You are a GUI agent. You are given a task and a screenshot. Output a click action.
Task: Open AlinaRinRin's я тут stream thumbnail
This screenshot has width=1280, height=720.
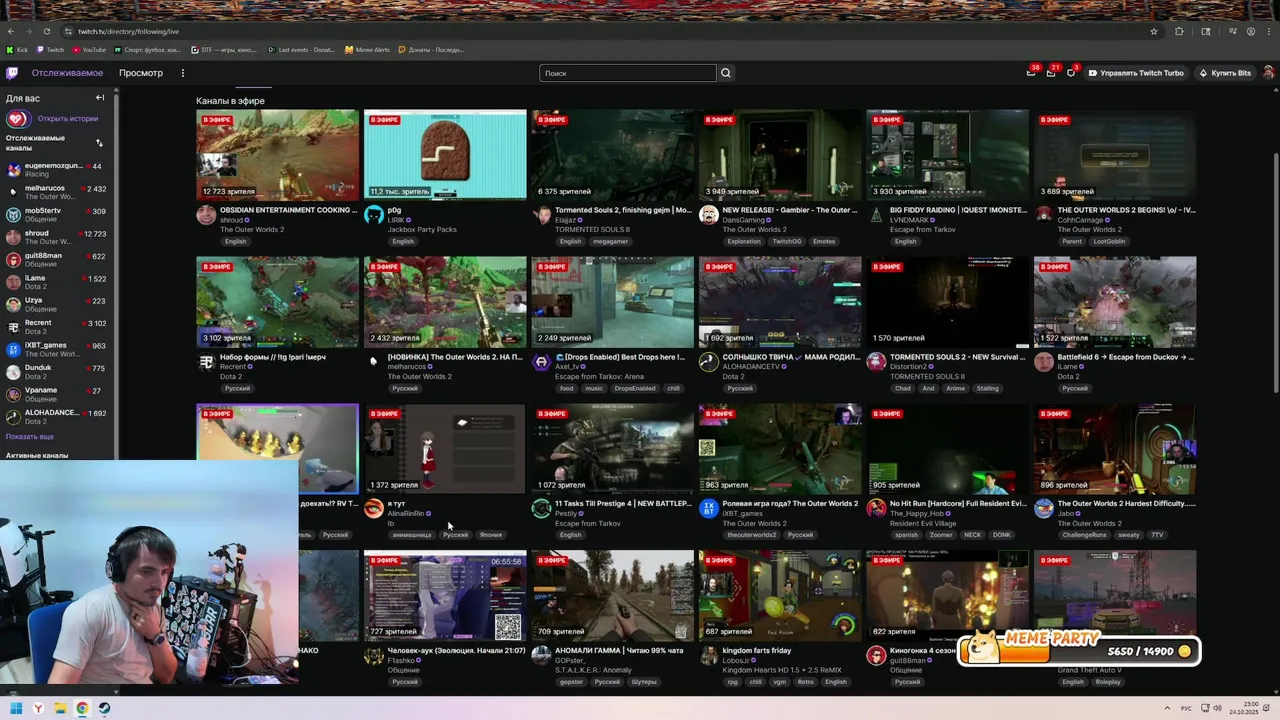point(445,449)
